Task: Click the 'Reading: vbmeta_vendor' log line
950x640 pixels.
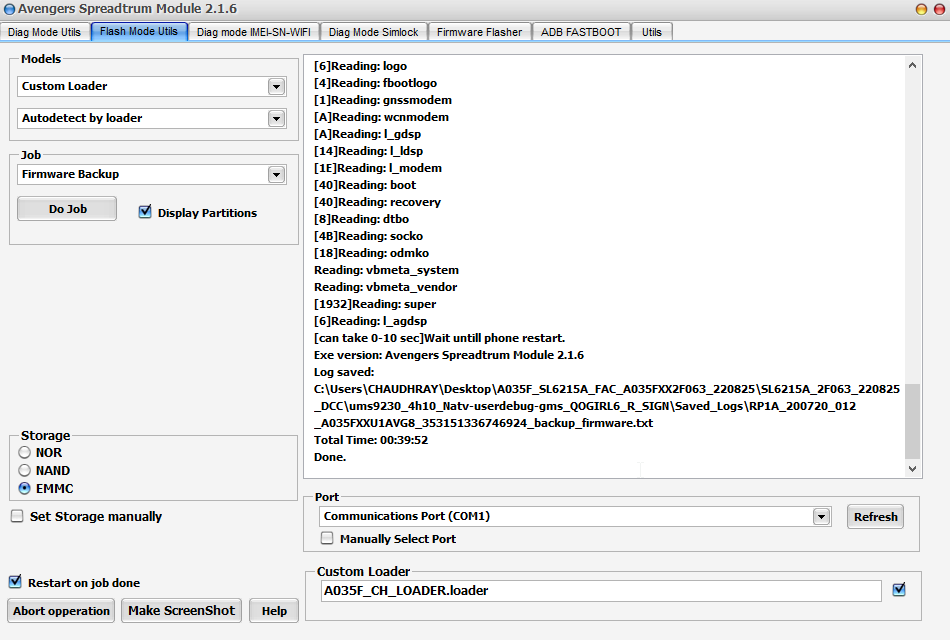Action: pos(385,287)
